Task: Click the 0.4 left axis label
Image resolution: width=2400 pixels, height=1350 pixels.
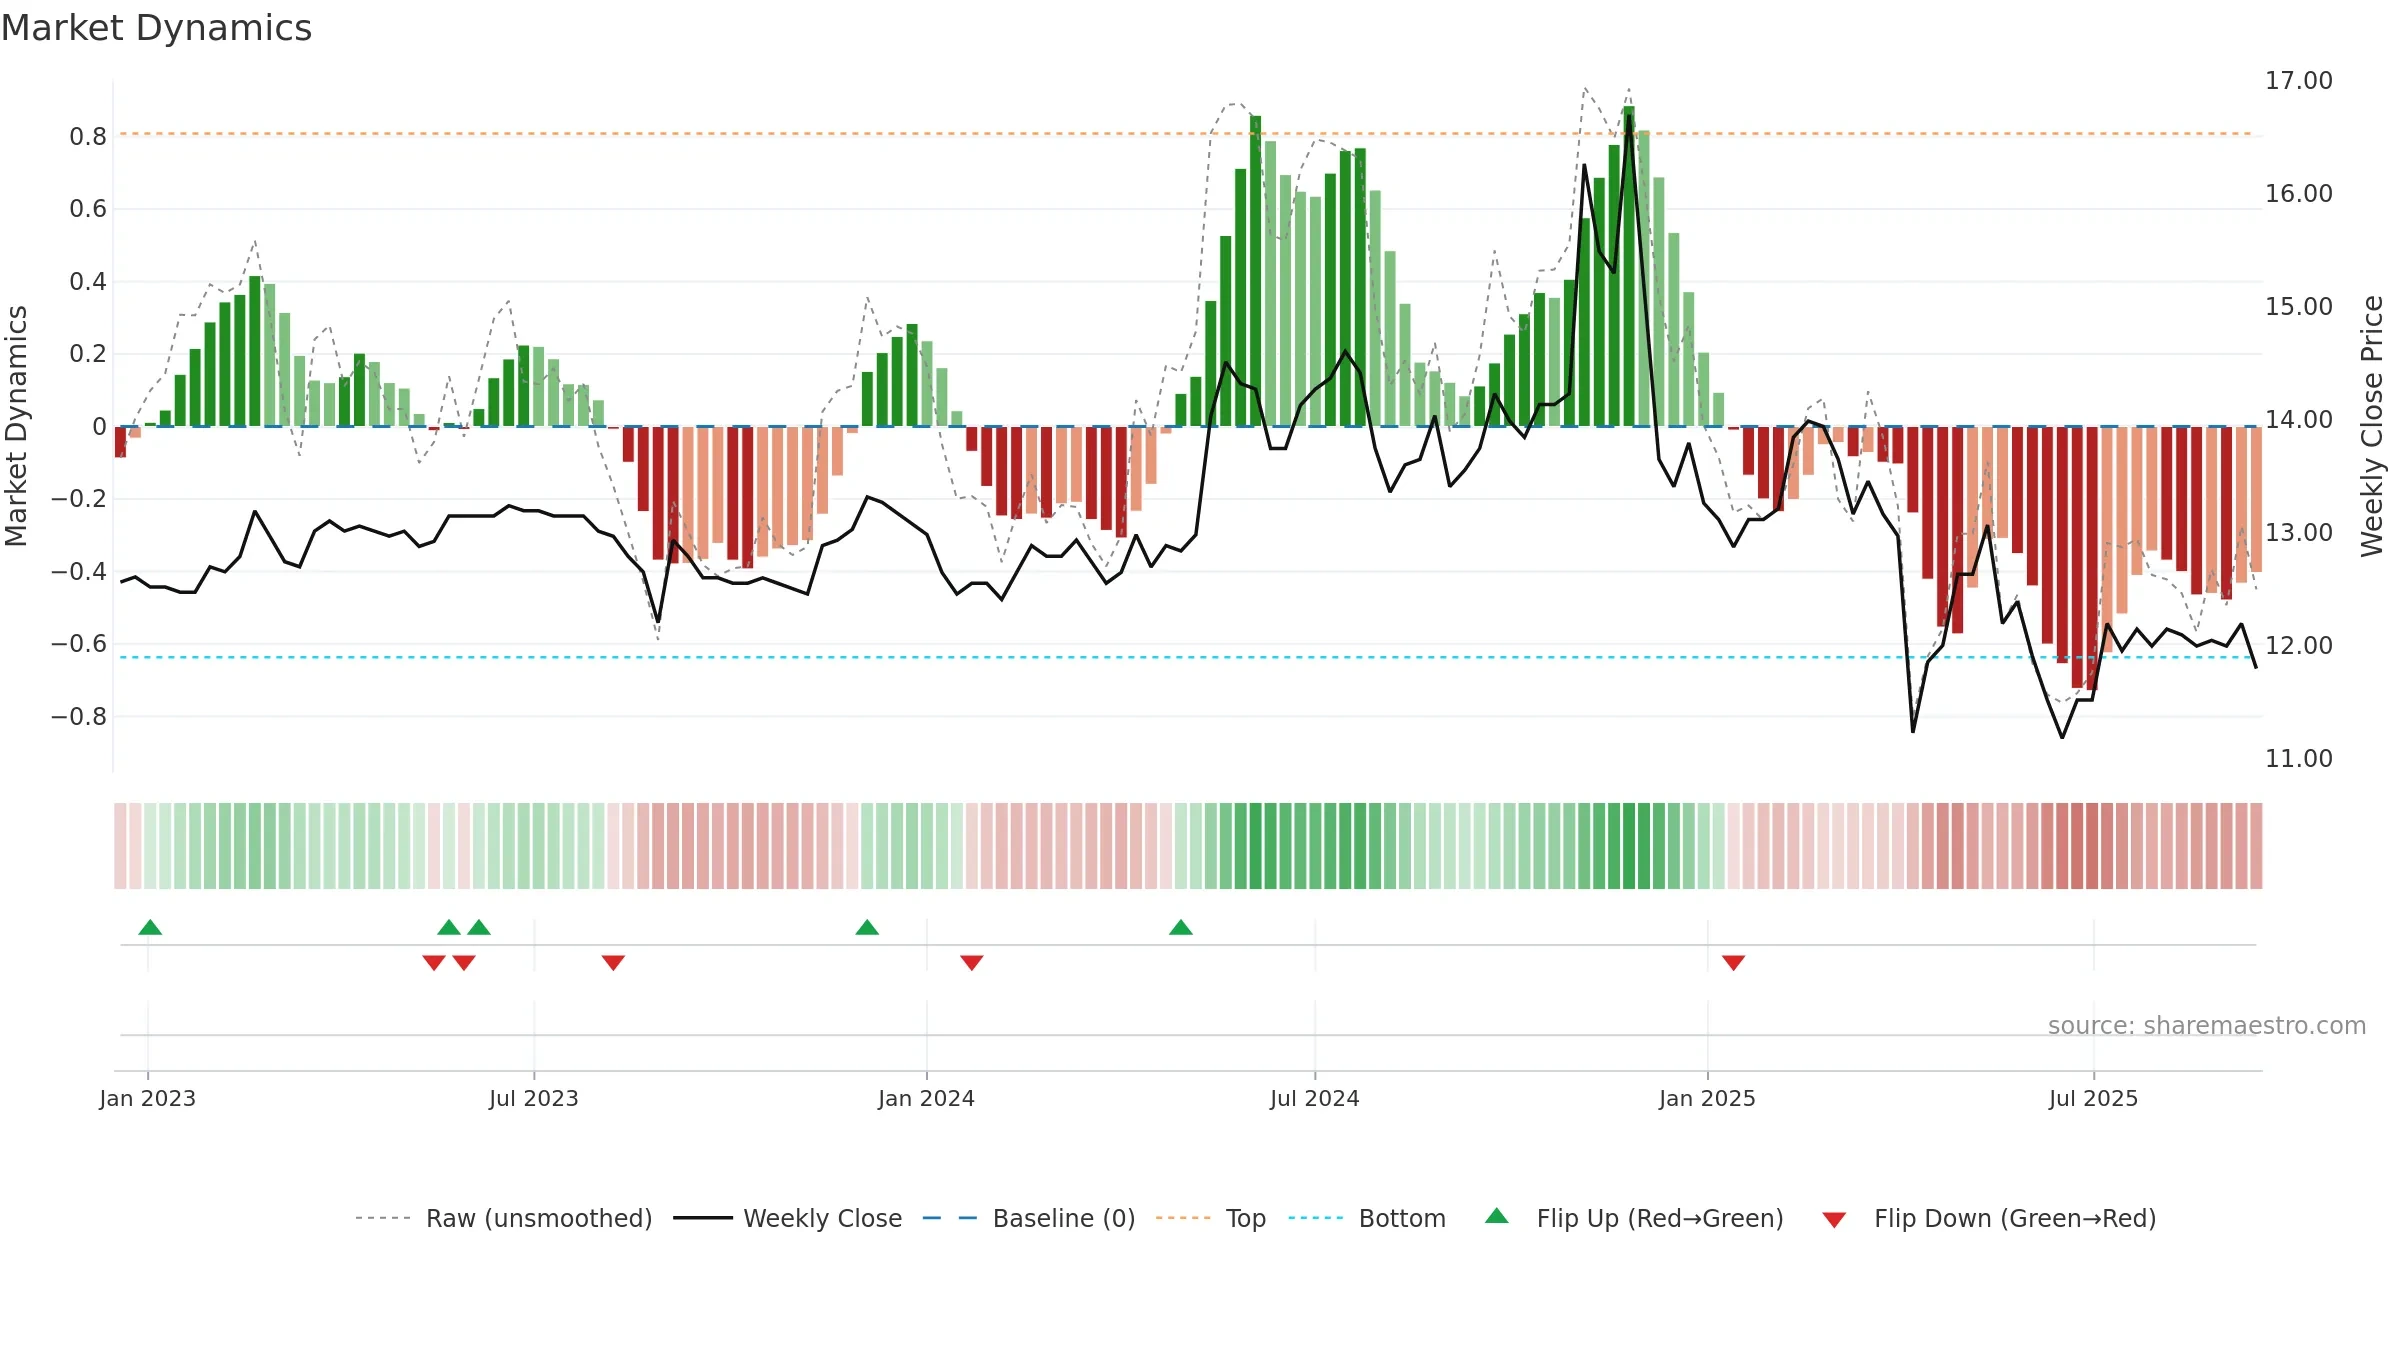Action: [x=88, y=281]
